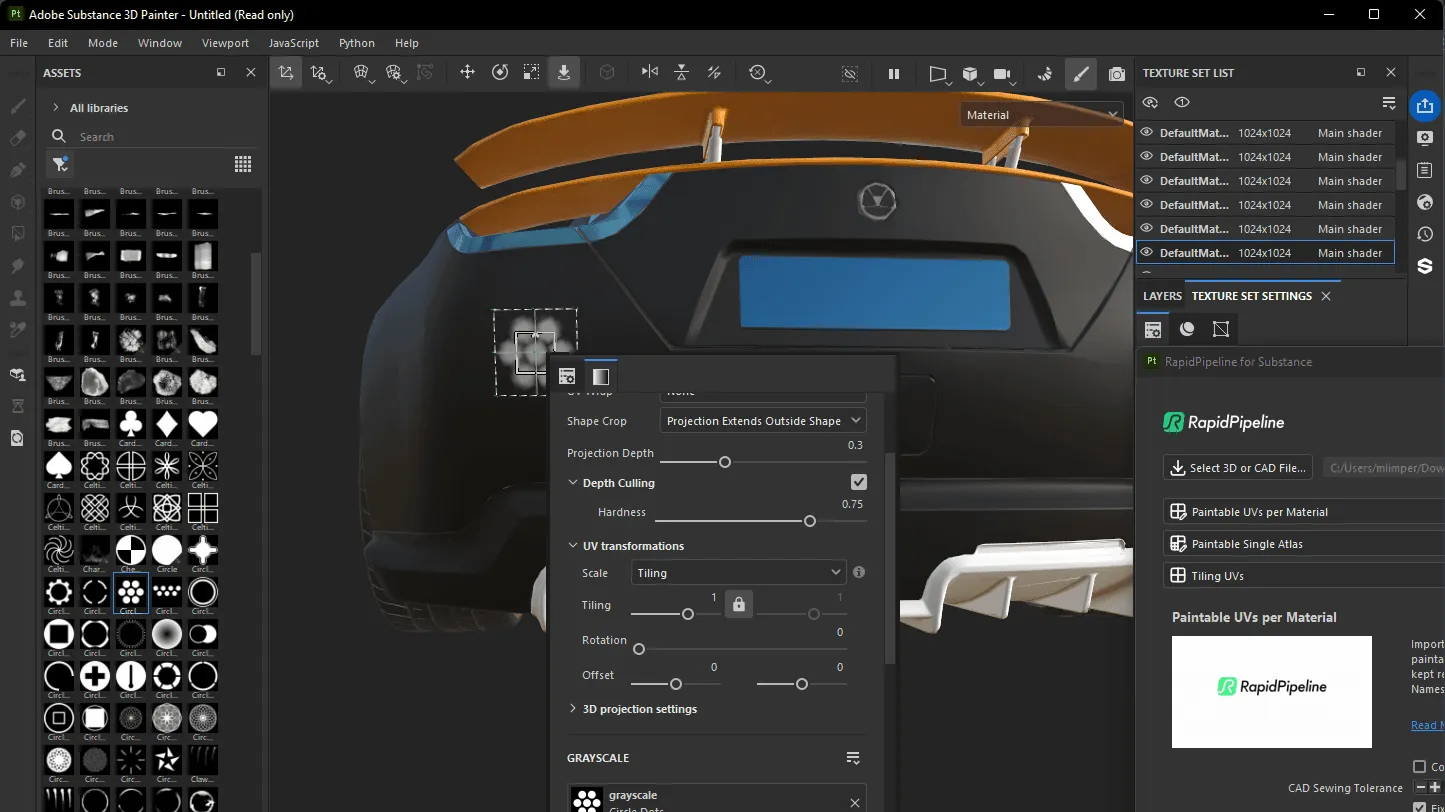This screenshot has height=812, width=1445.
Task: Open Texture Set List settings menu icon
Action: click(1389, 103)
